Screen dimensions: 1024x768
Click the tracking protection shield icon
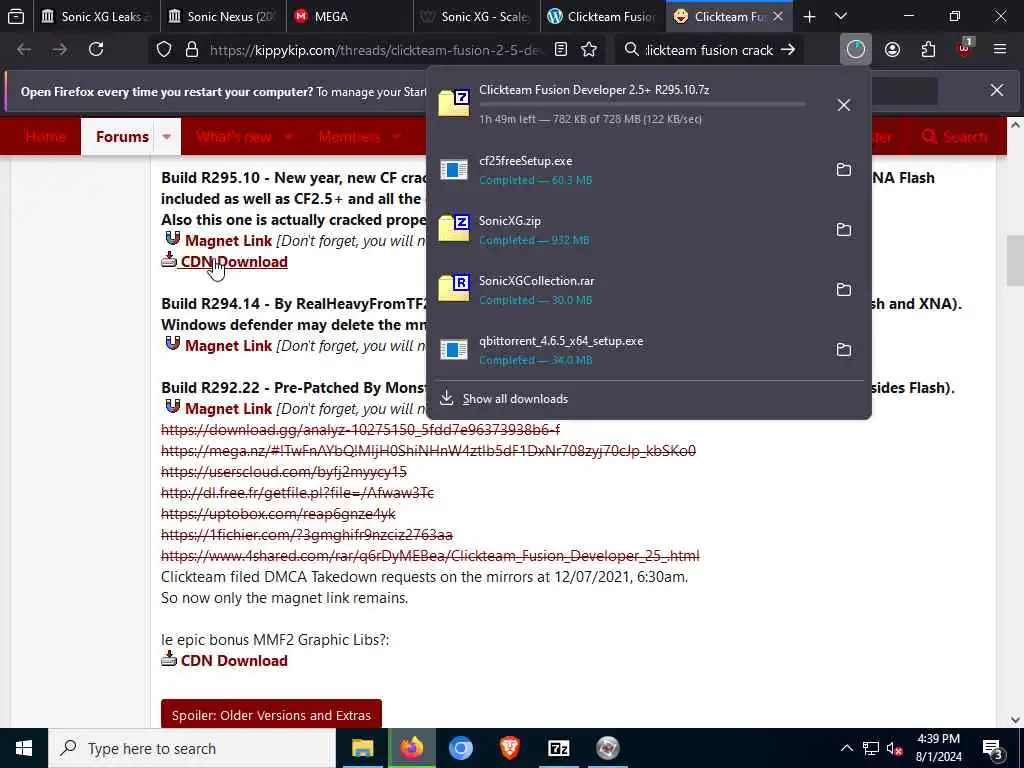point(164,50)
